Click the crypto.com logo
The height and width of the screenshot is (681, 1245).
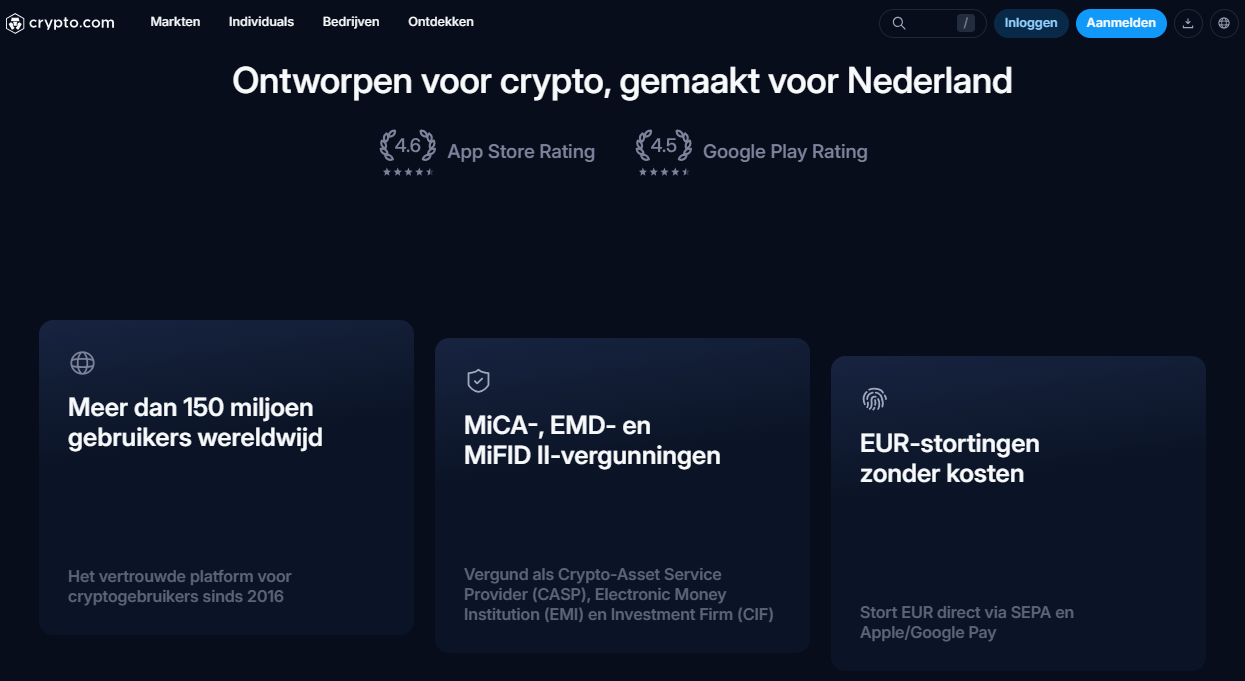(60, 22)
